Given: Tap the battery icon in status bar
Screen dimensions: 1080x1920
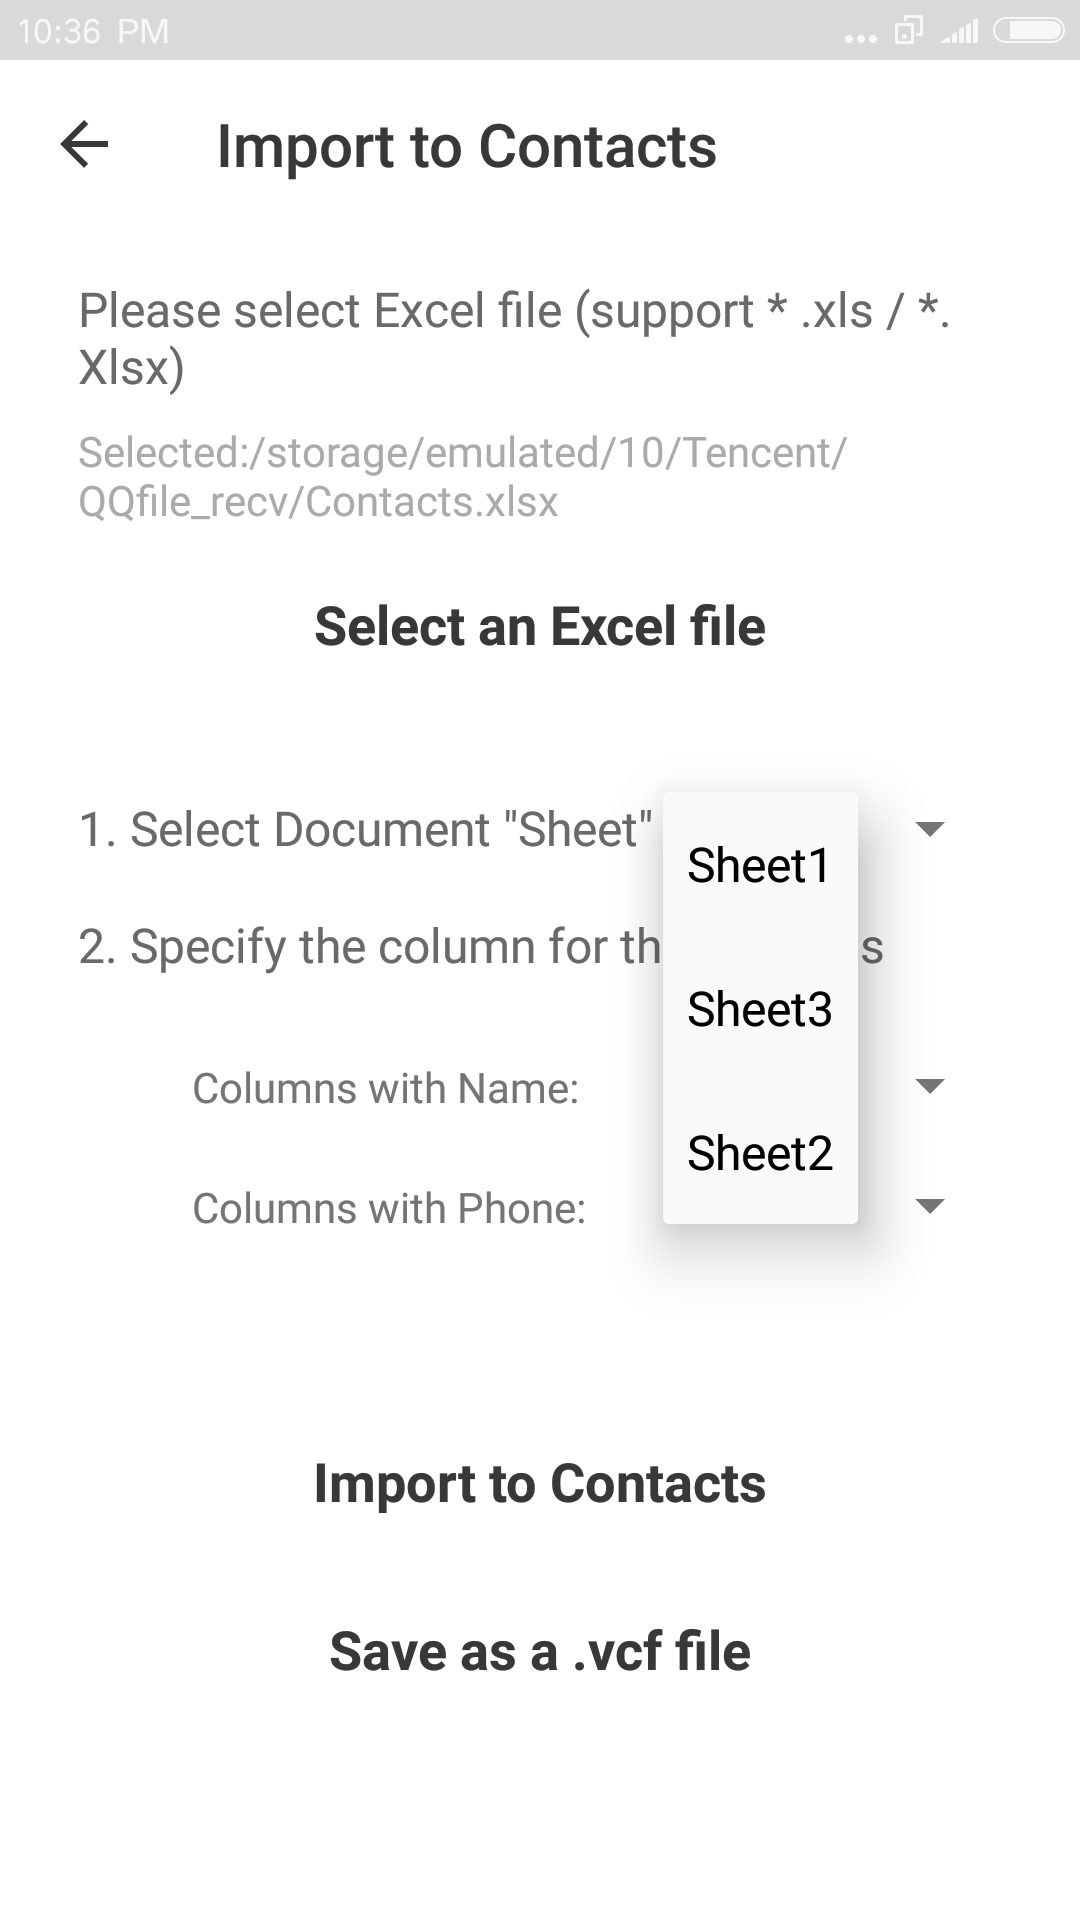Looking at the screenshot, I should (x=1028, y=31).
